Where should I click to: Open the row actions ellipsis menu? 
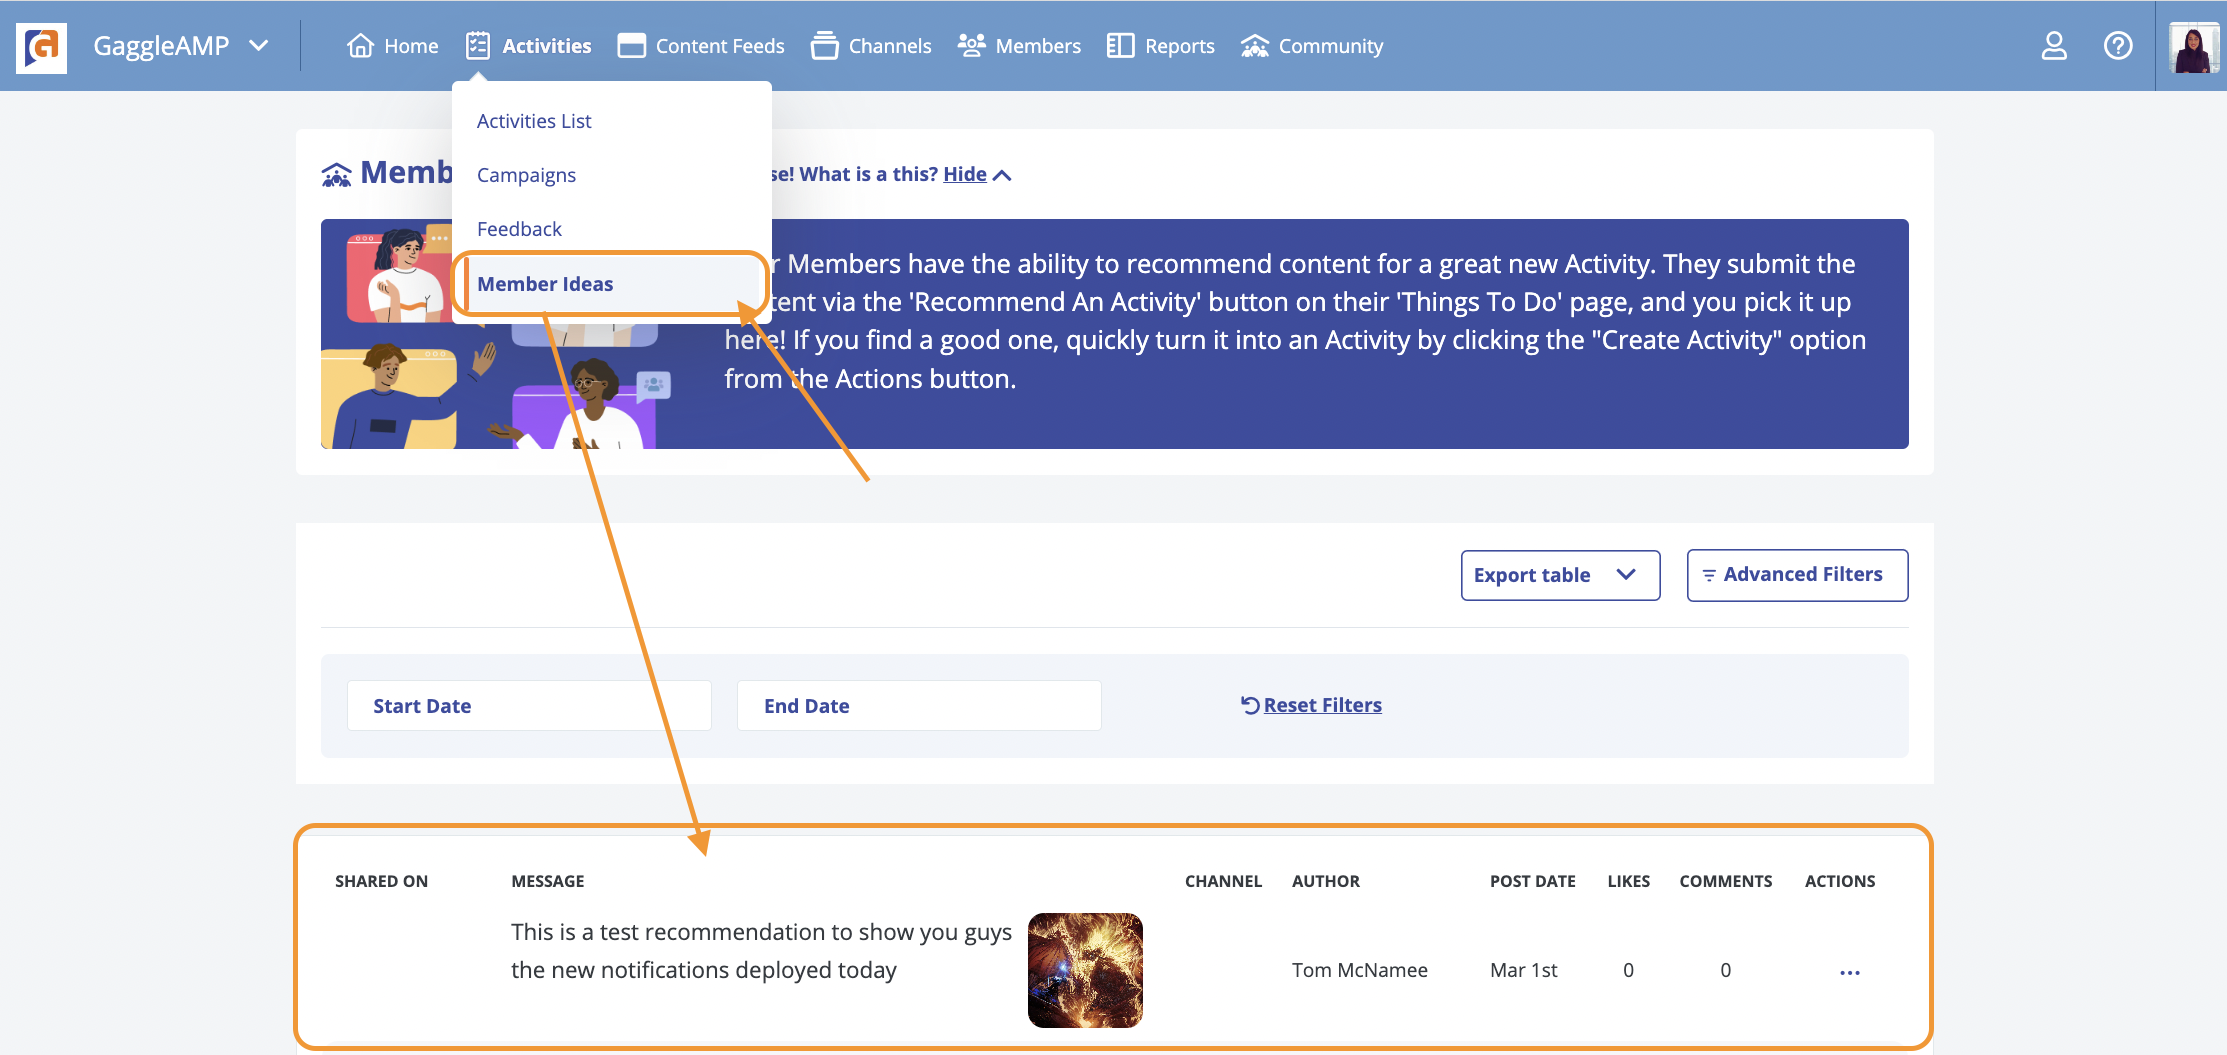1849,972
